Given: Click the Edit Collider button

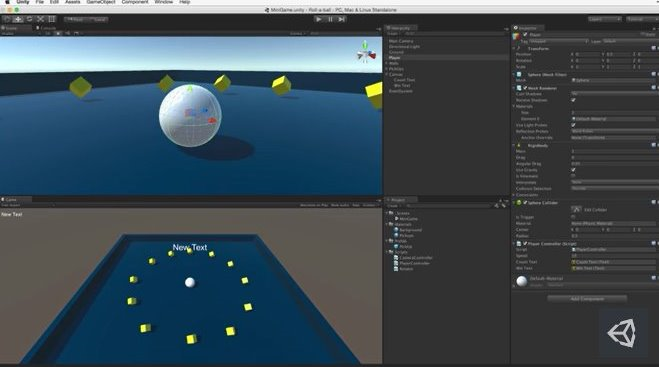Looking at the screenshot, I should click(x=576, y=209).
